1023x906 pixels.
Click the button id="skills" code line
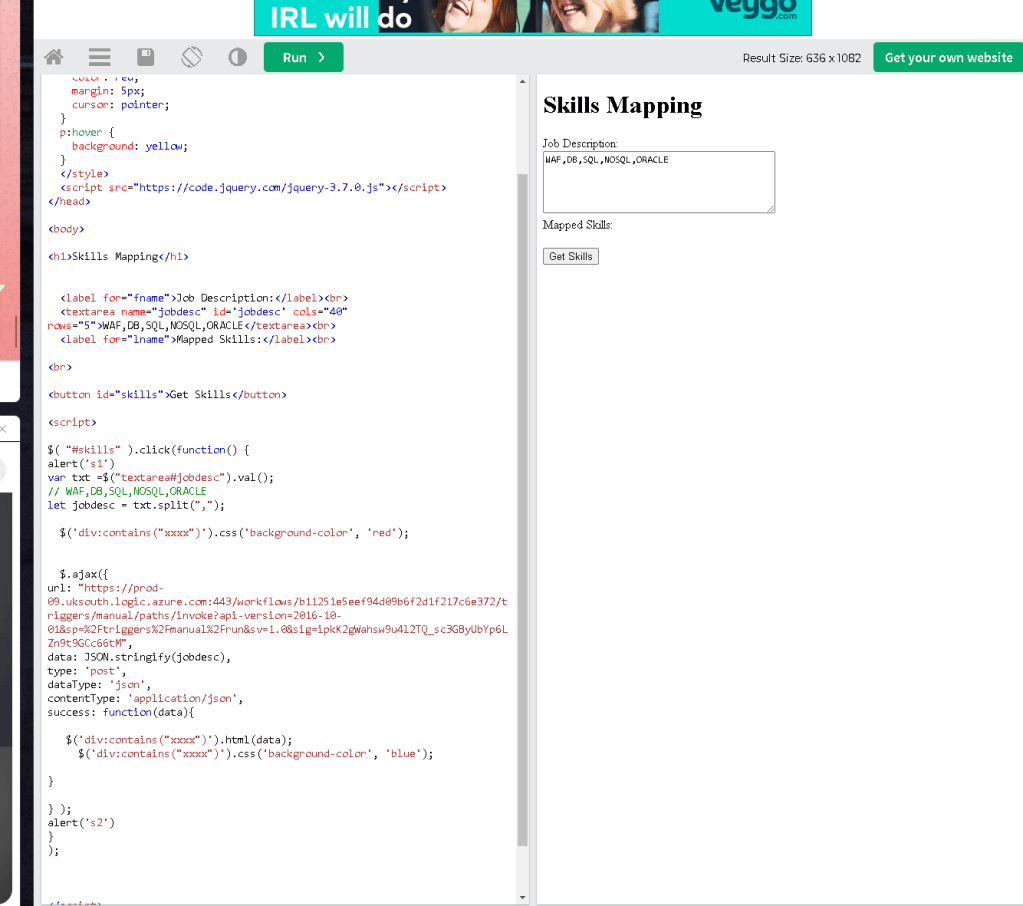[x=167, y=395]
